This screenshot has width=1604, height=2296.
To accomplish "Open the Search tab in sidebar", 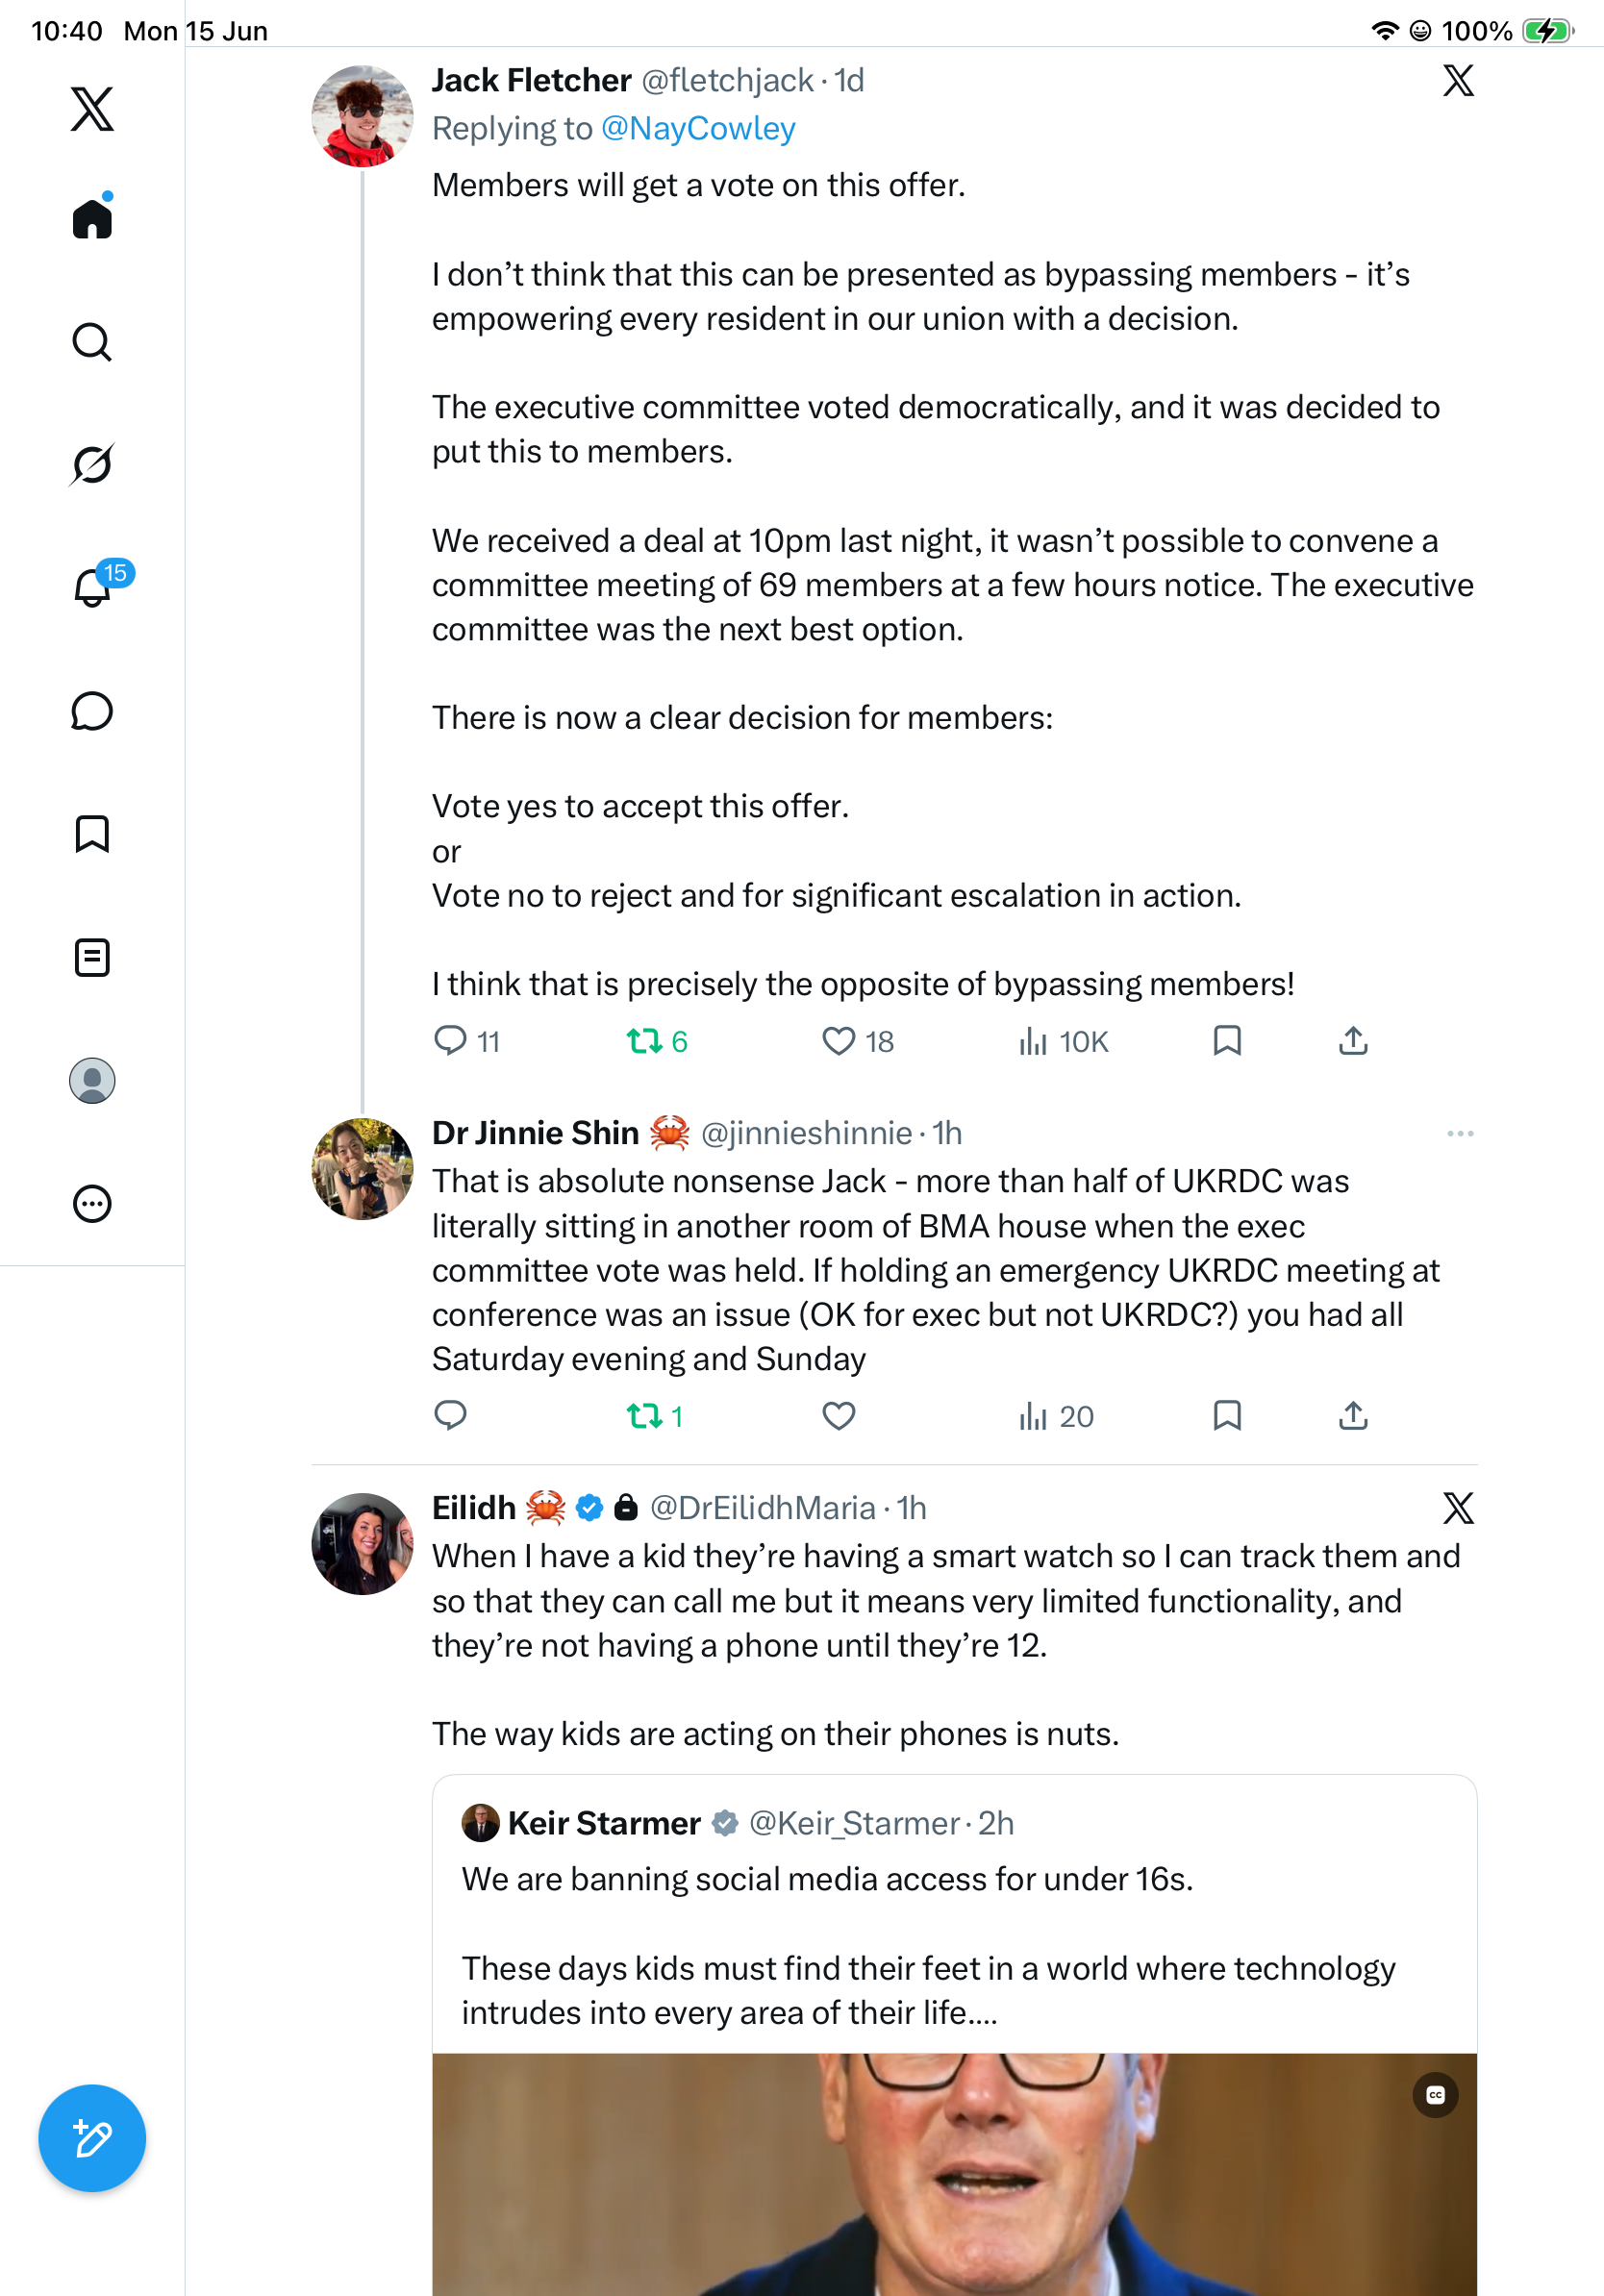I will click(x=92, y=342).
